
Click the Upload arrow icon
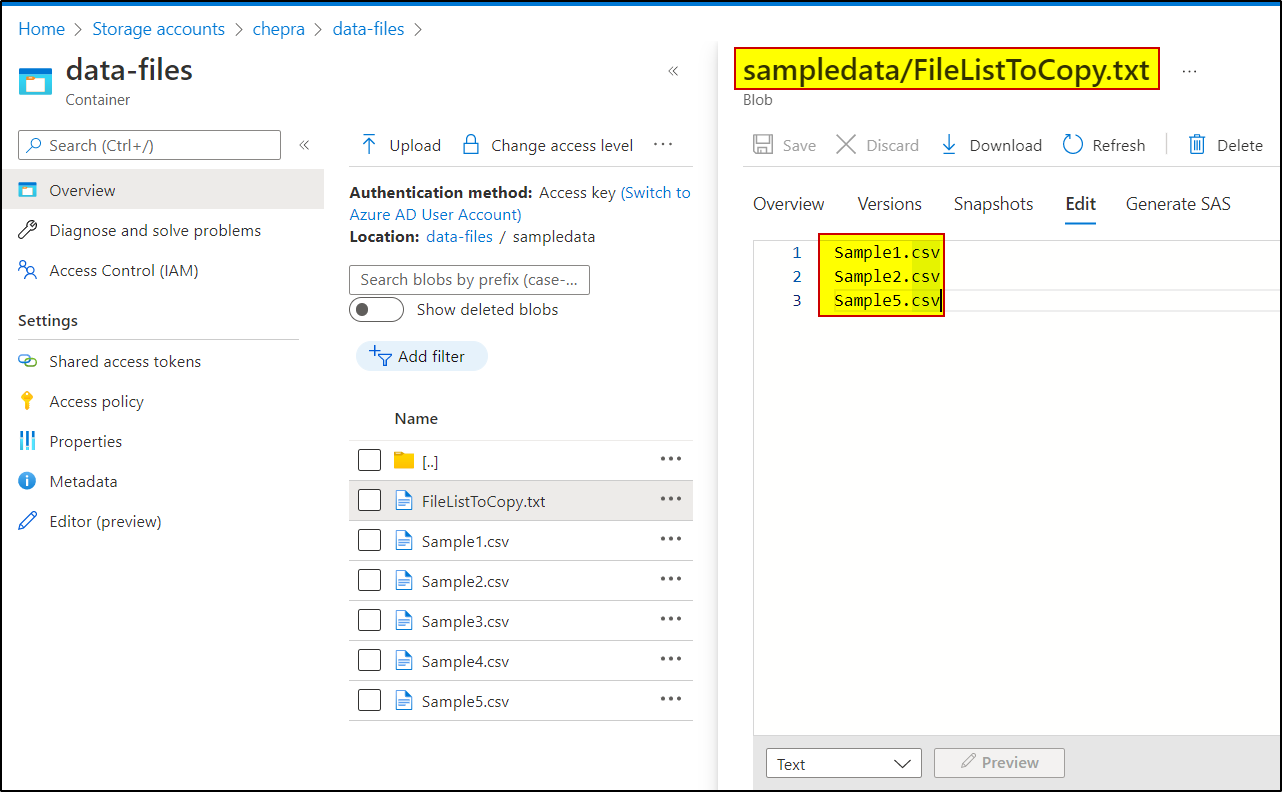point(369,145)
